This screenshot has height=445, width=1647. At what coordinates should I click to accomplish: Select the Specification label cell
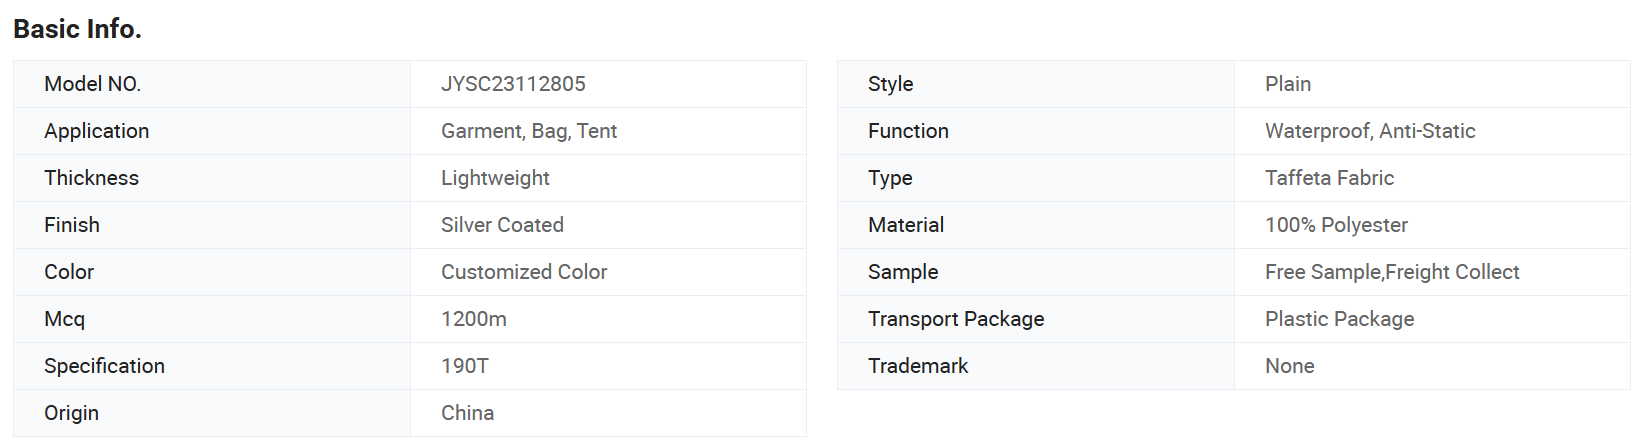click(212, 366)
